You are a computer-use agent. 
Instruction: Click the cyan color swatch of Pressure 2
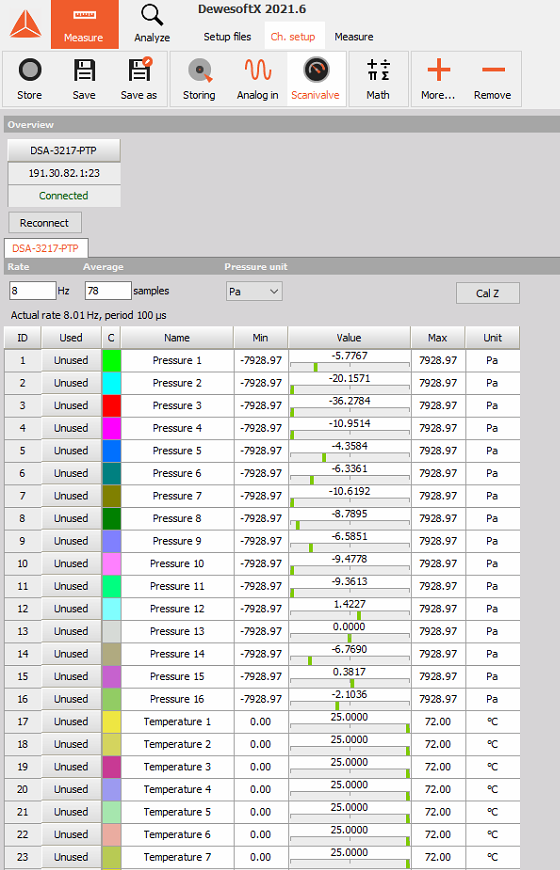tap(112, 383)
